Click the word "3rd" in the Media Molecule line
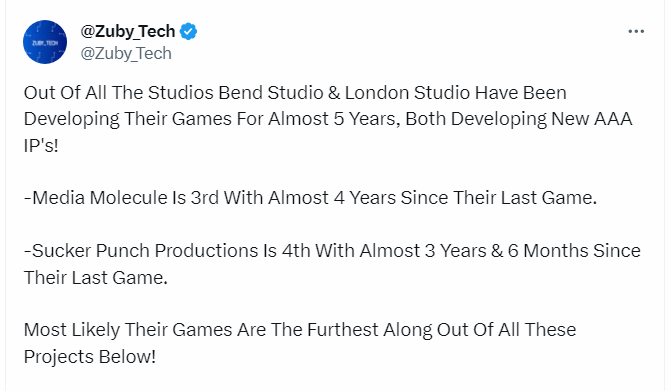 205,198
